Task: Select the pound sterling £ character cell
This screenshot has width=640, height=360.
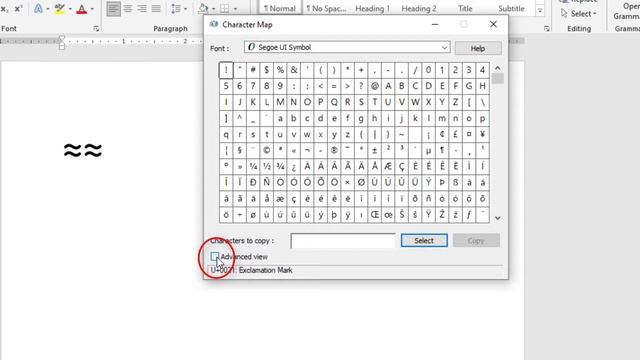Action: [456, 134]
